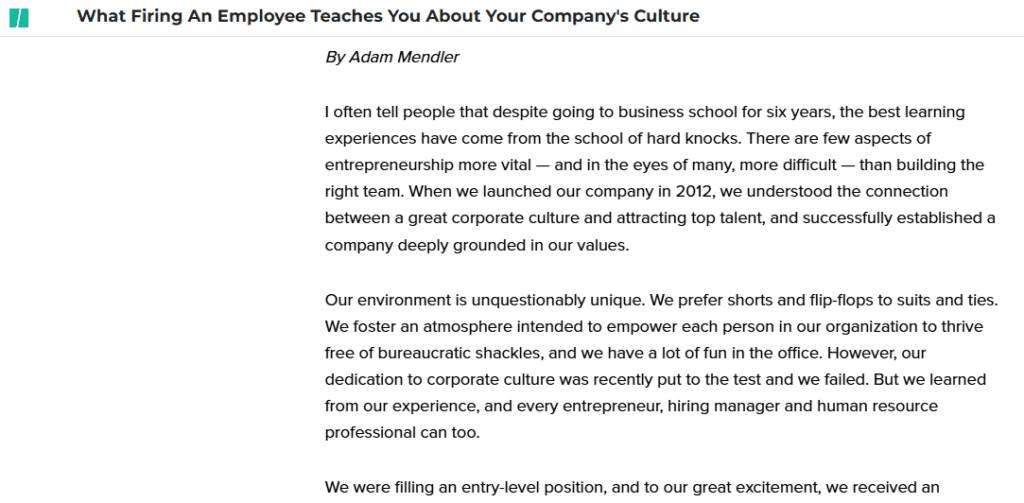Click the green HuffPost logo icon
The width and height of the screenshot is (1024, 503).
[19, 18]
